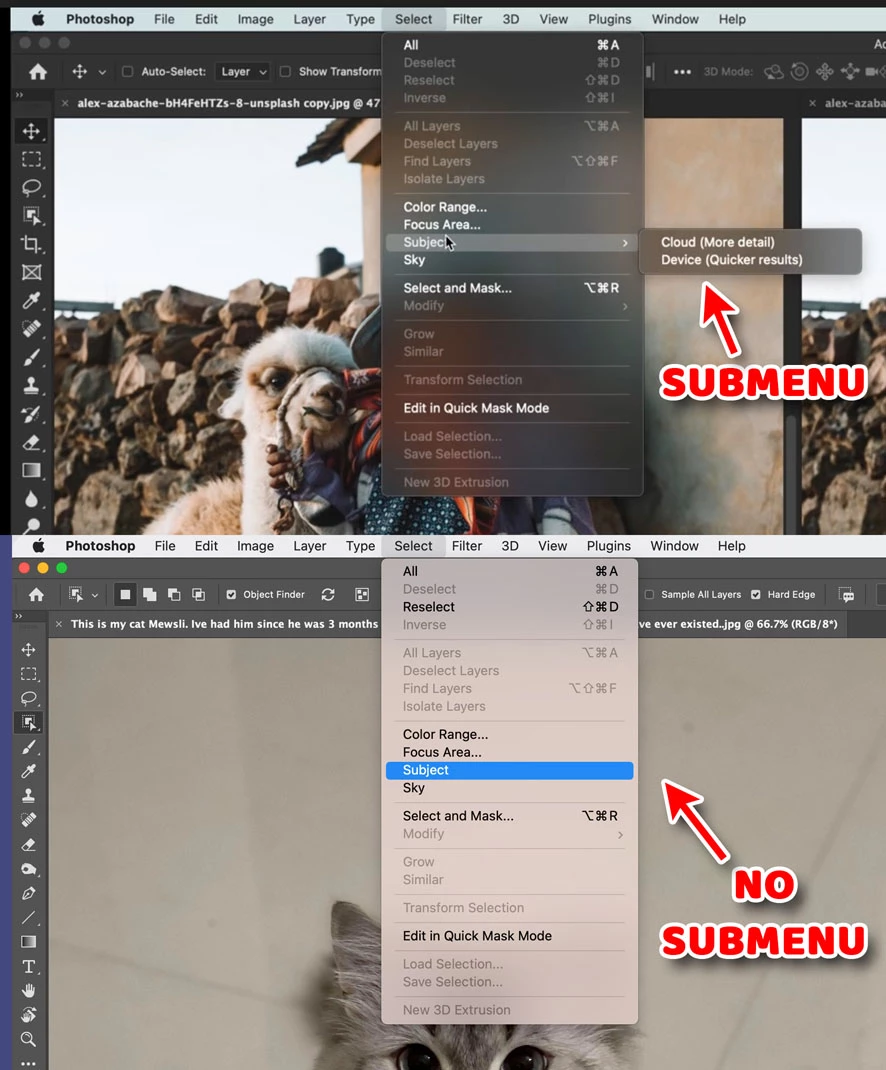Select the Line tool in cat photo window

[x=29, y=918]
